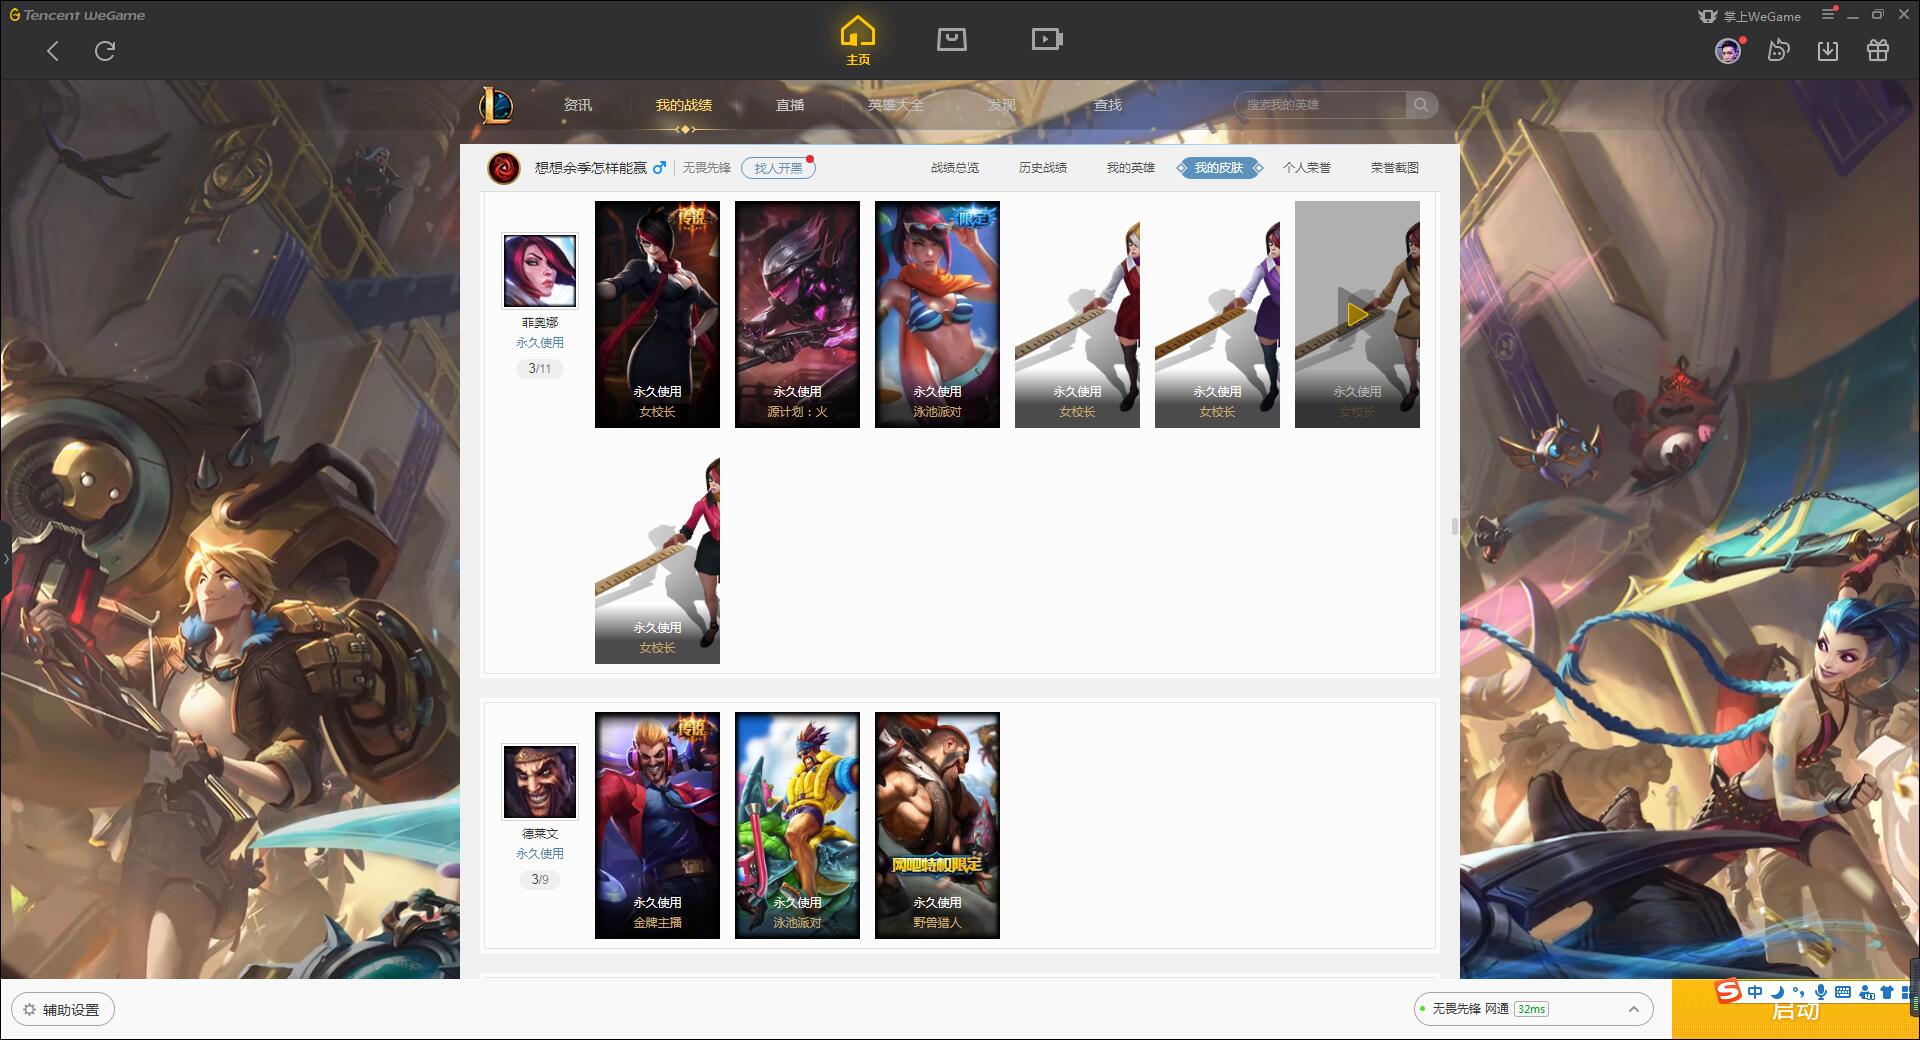
Task: Open 菲奥娜 泳池派对 skin card
Action: pos(937,314)
